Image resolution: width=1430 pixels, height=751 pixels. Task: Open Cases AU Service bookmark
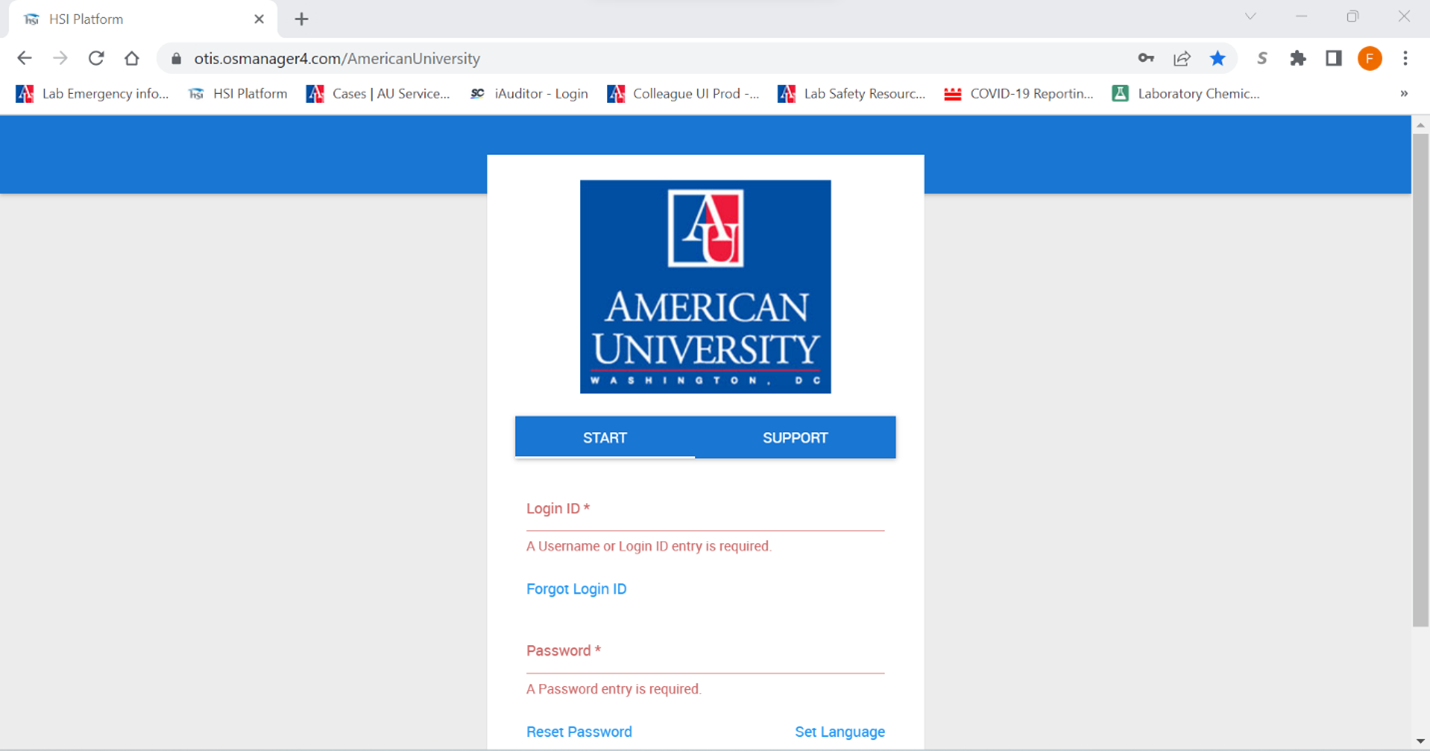tap(379, 93)
